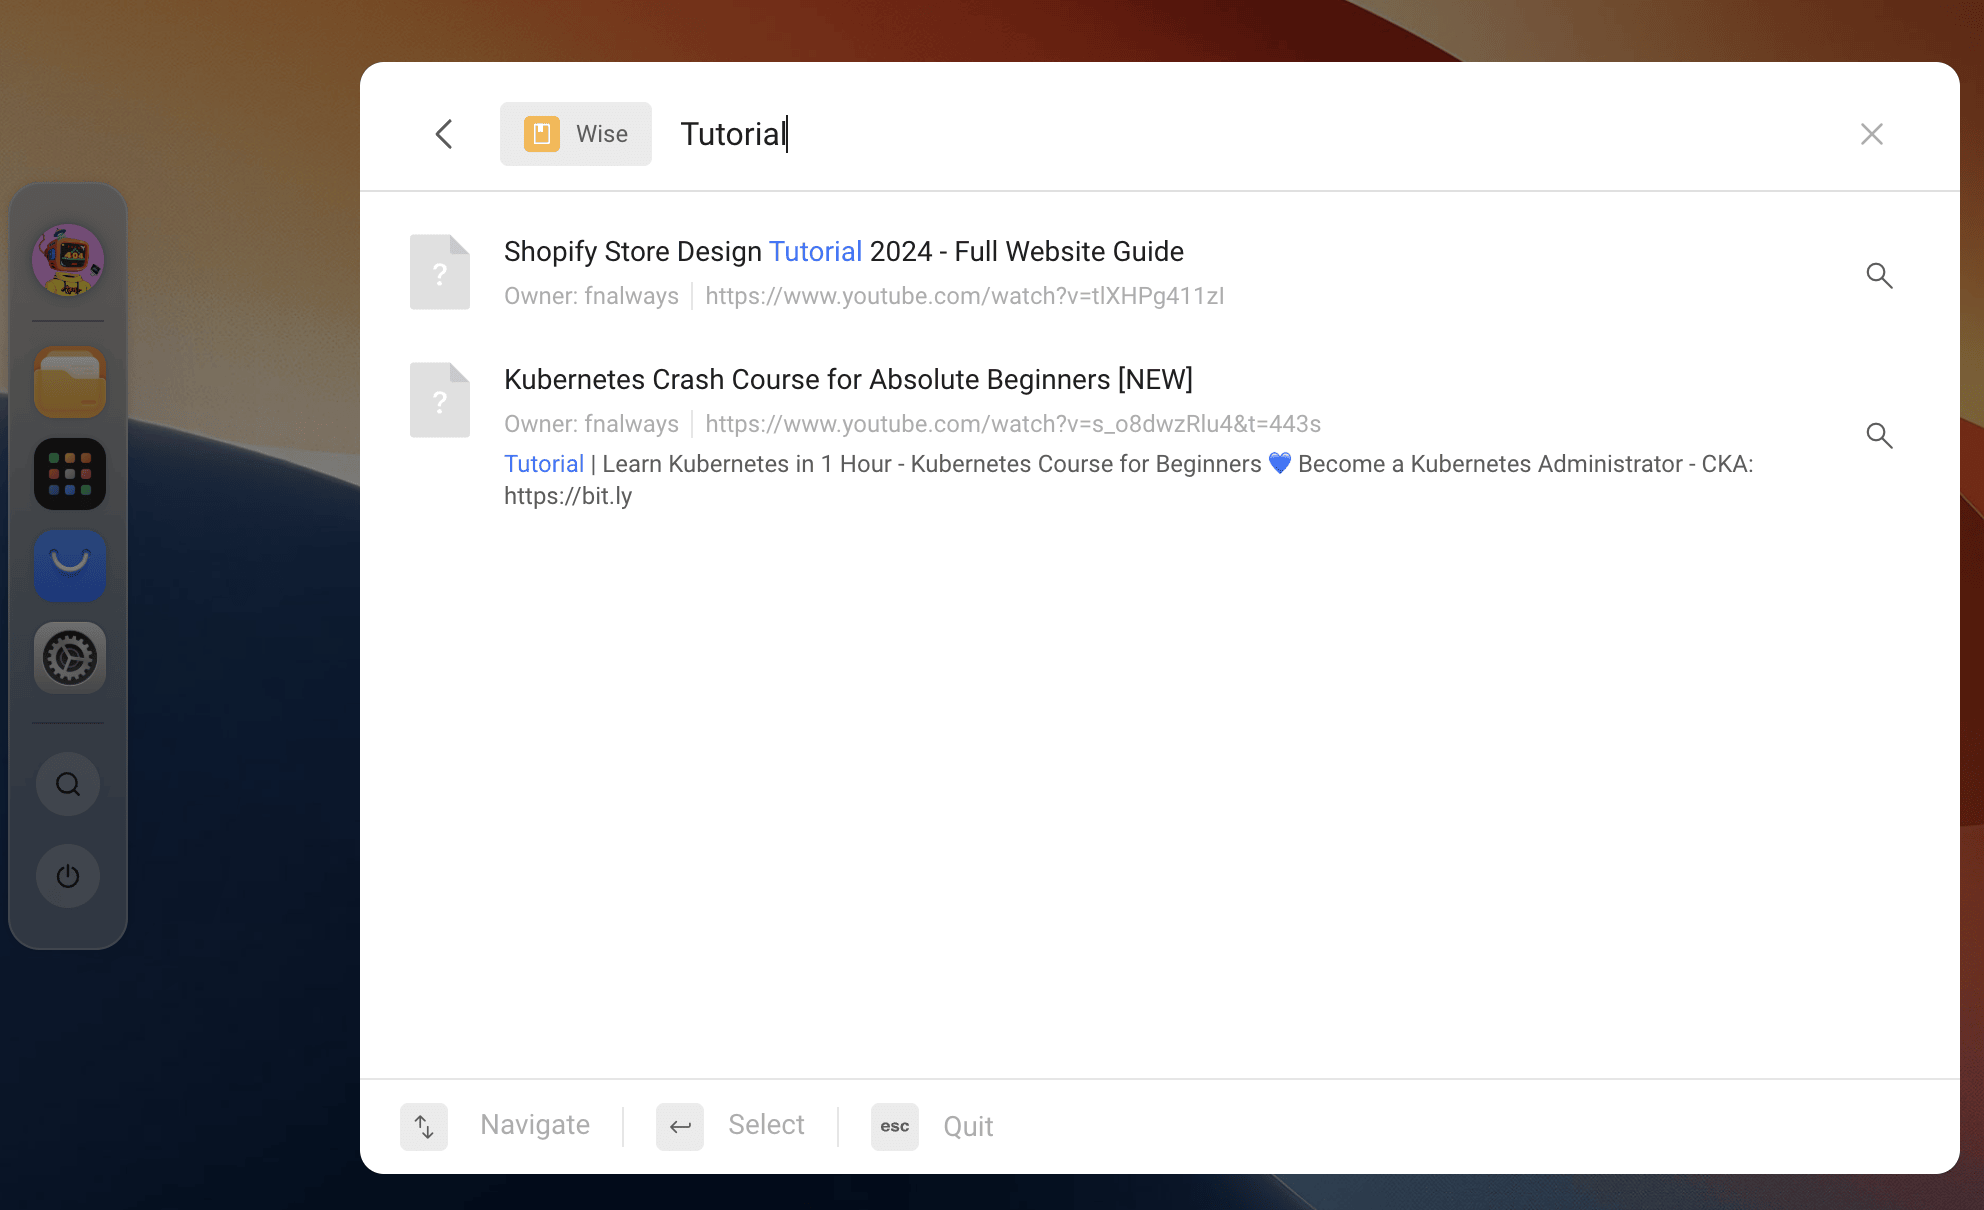The image size is (1984, 1210).
Task: Click the Tutorial search input field
Action: [1000, 134]
